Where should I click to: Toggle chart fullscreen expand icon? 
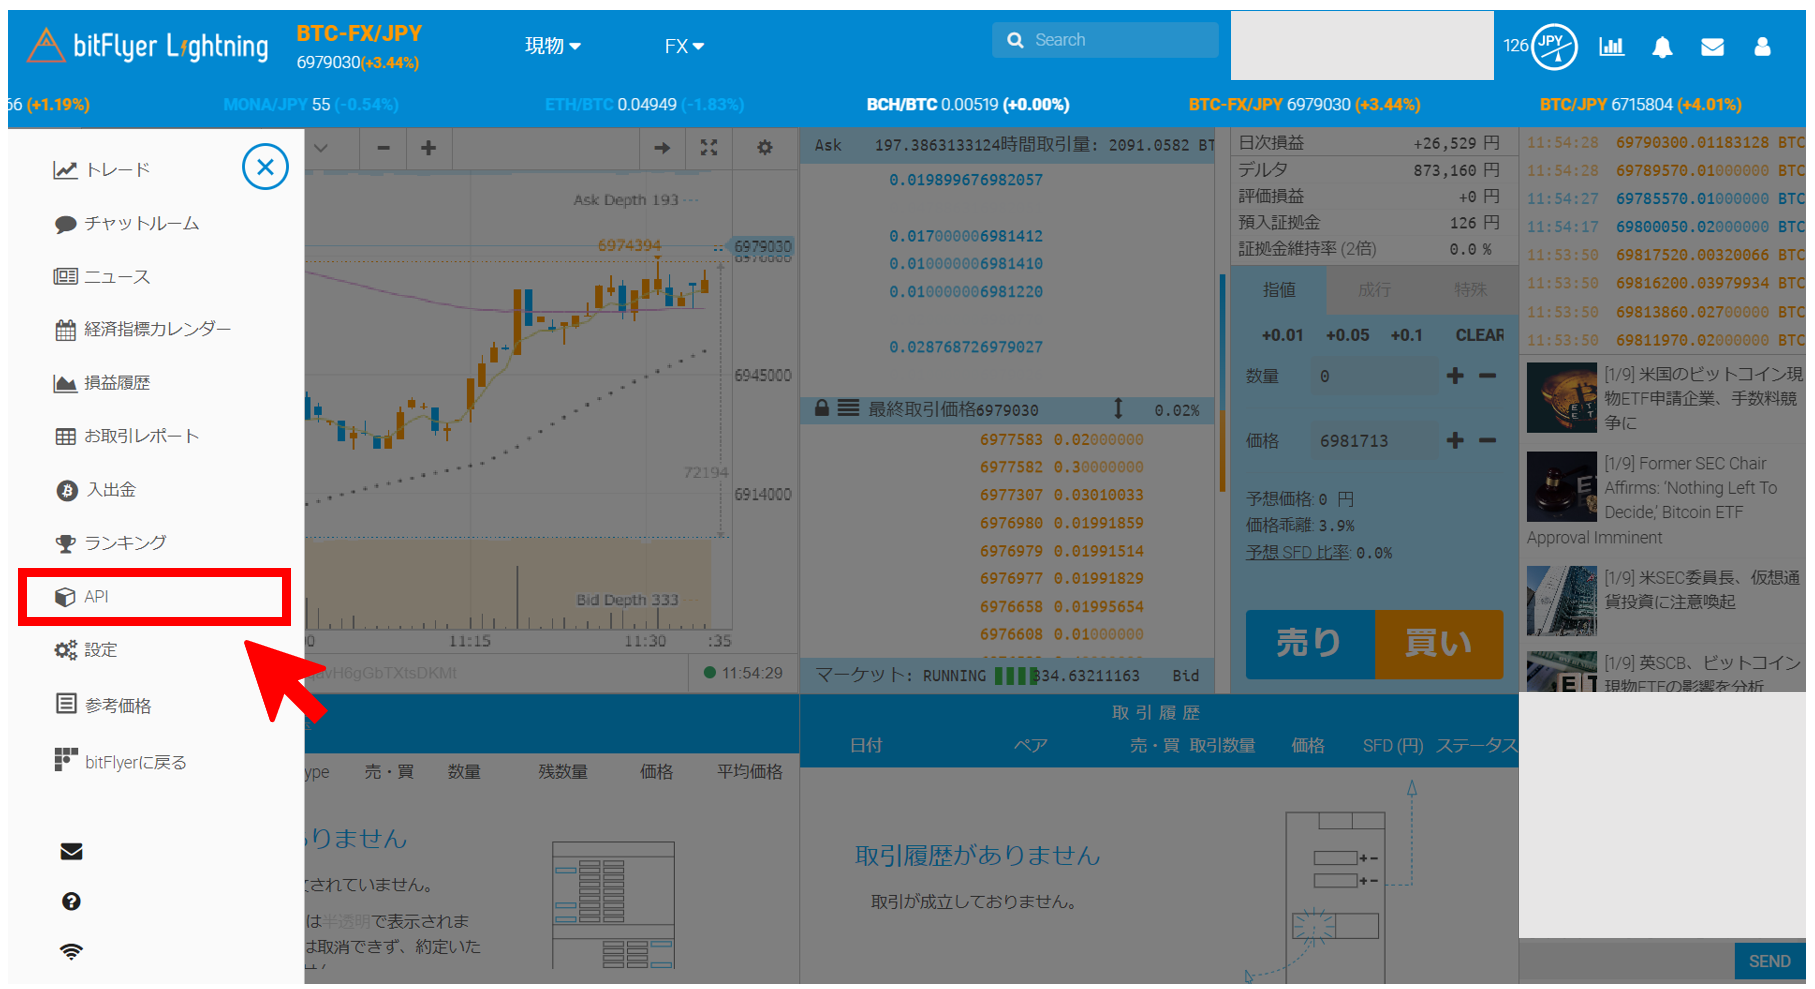[709, 148]
